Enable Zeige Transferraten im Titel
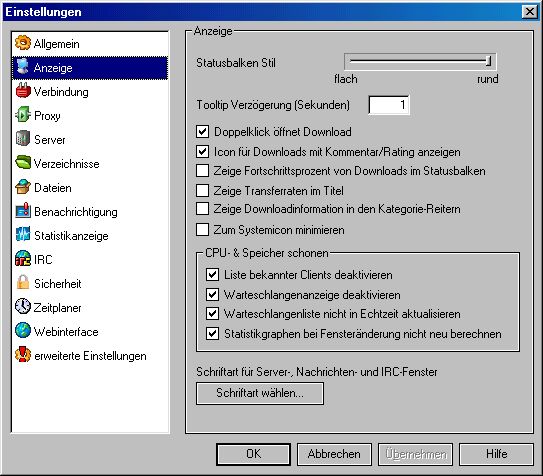Viewport: 543px width, 476px height. pyautogui.click(x=203, y=190)
